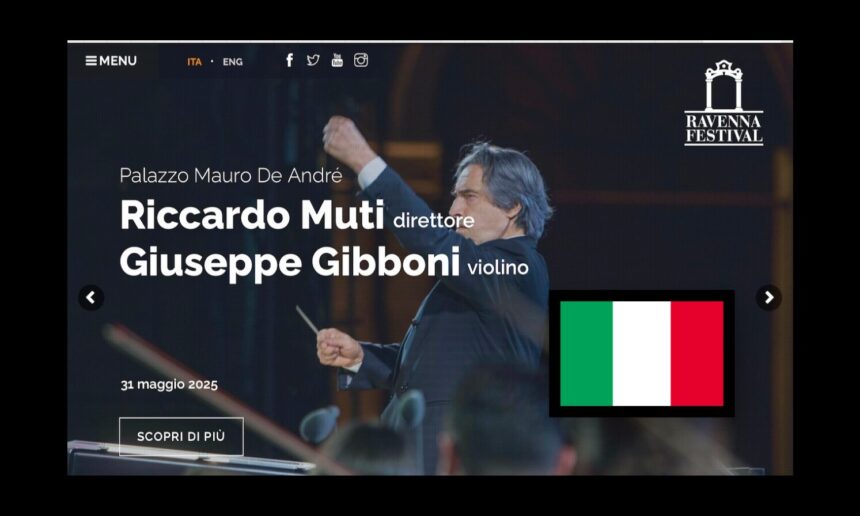Viewport: 860px width, 516px height.
Task: Click the violino role label
Action: coord(498,268)
